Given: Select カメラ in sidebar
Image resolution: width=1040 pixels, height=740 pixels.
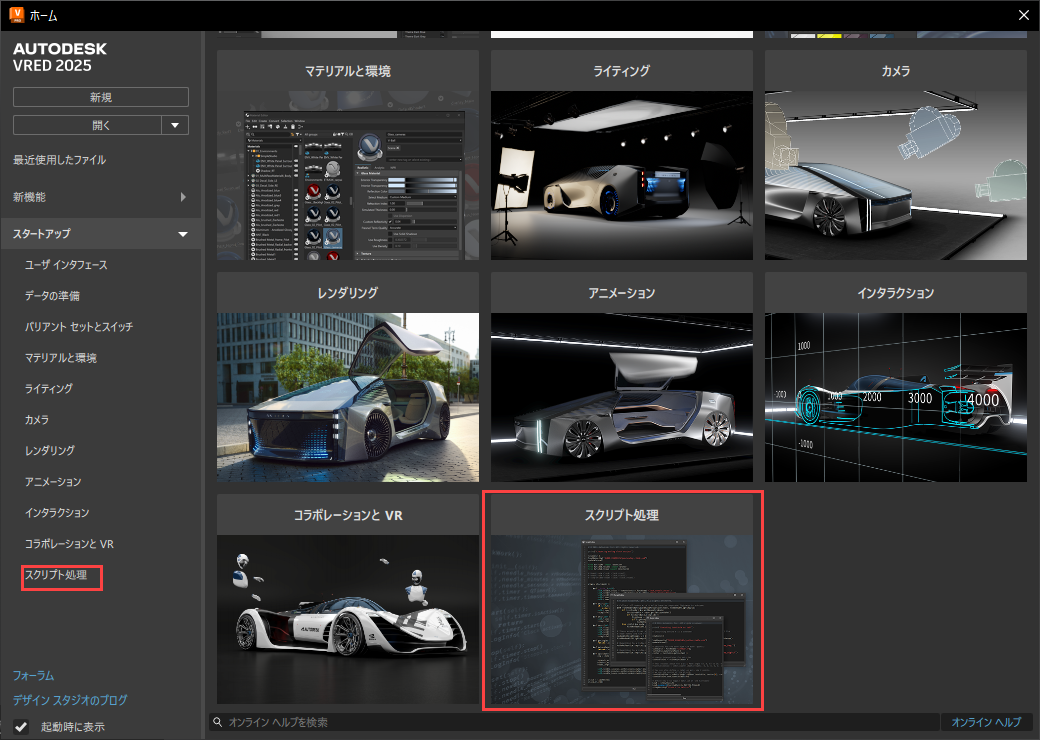Looking at the screenshot, I should [x=37, y=420].
